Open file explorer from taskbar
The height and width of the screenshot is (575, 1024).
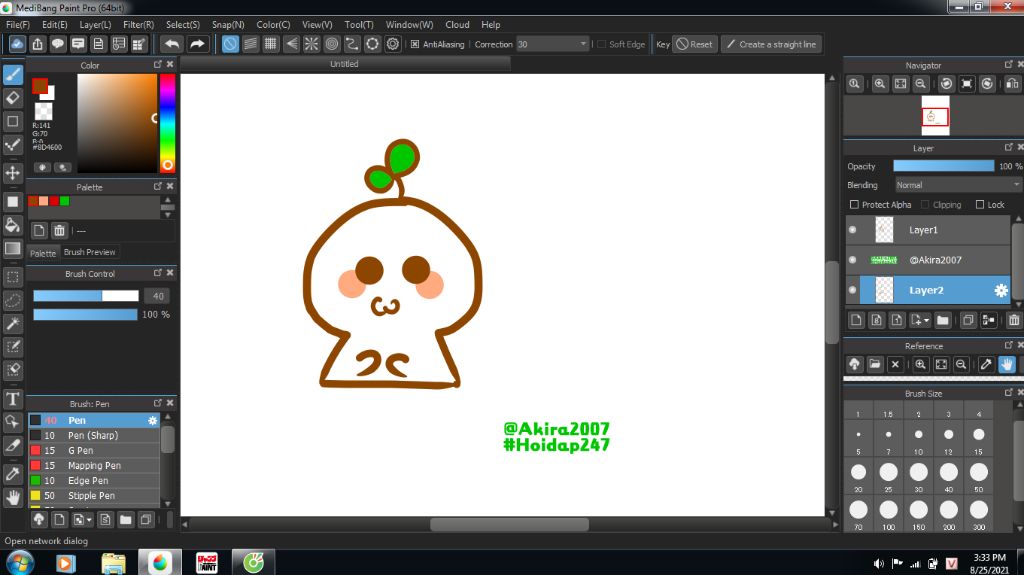[114, 563]
